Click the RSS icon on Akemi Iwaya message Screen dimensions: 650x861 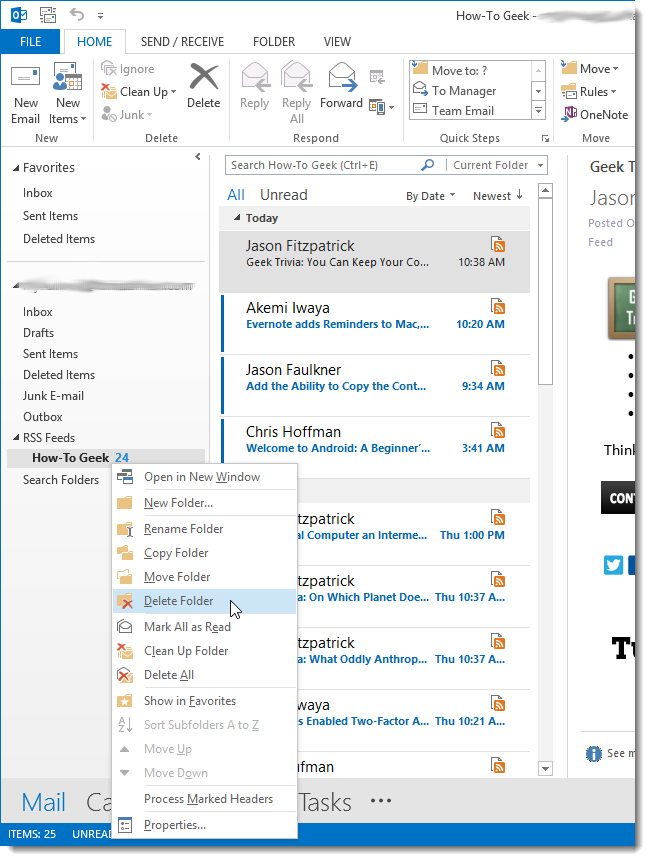point(497,306)
